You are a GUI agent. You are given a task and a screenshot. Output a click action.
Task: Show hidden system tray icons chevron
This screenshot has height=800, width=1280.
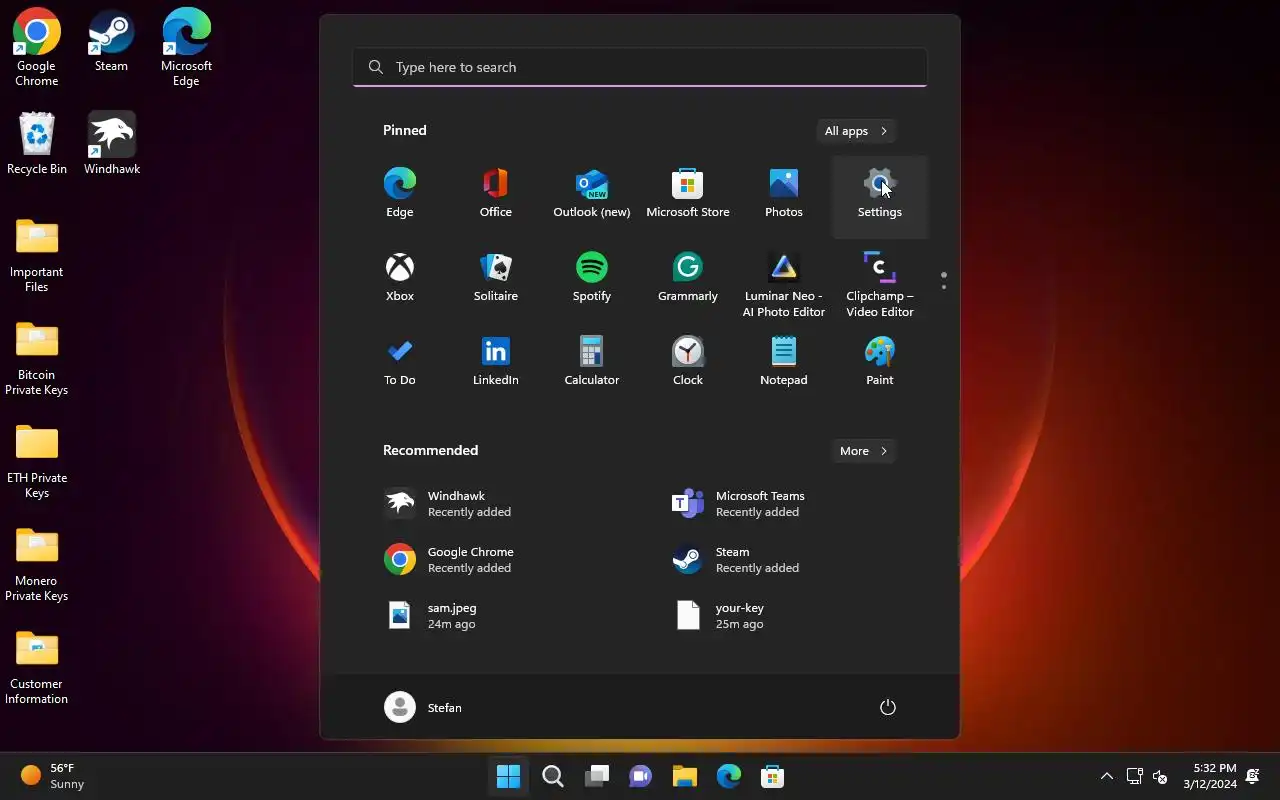click(1107, 776)
